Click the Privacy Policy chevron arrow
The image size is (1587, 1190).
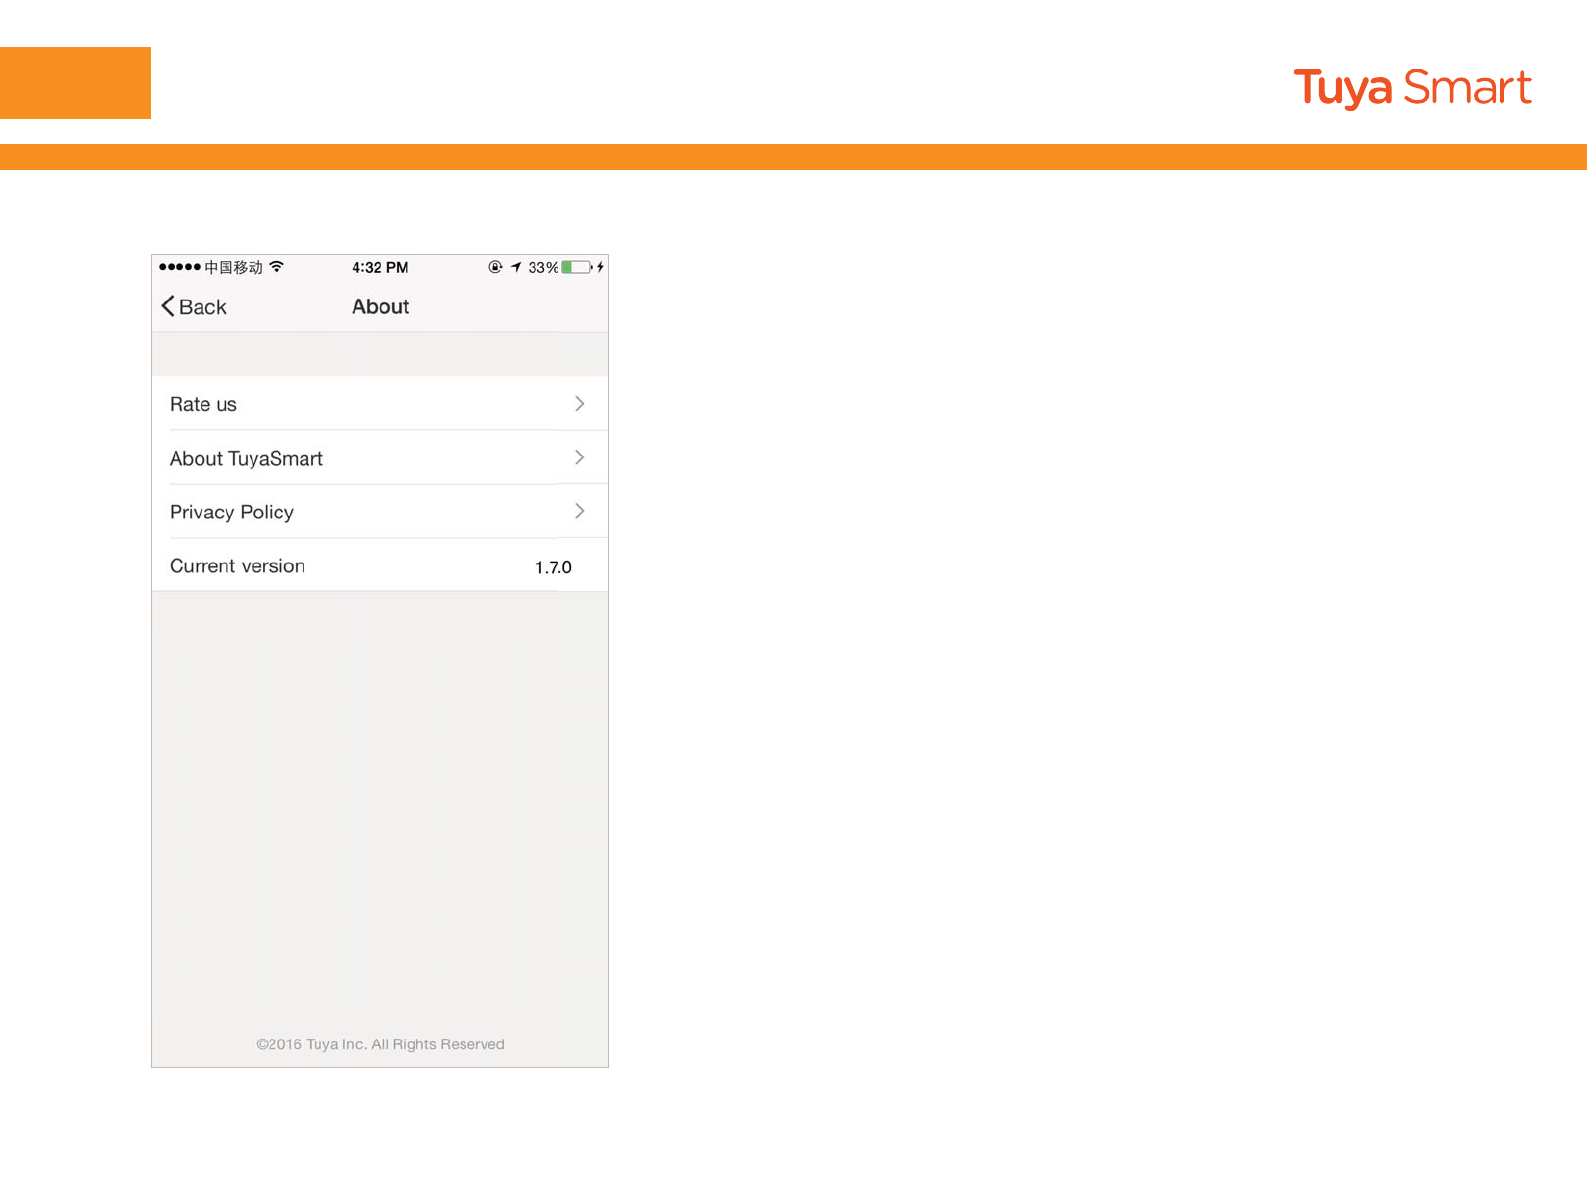point(579,511)
